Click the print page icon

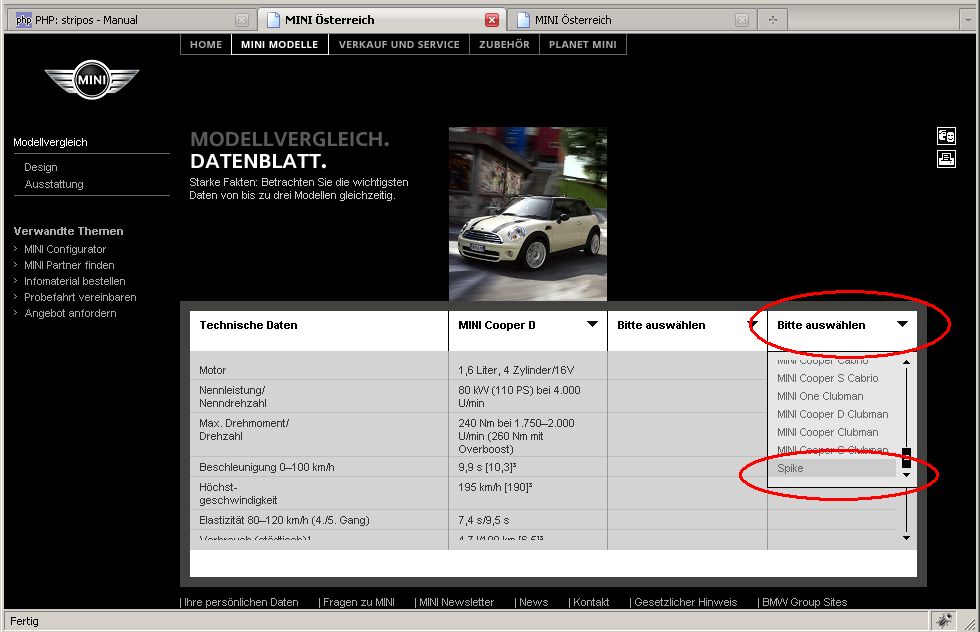click(946, 159)
